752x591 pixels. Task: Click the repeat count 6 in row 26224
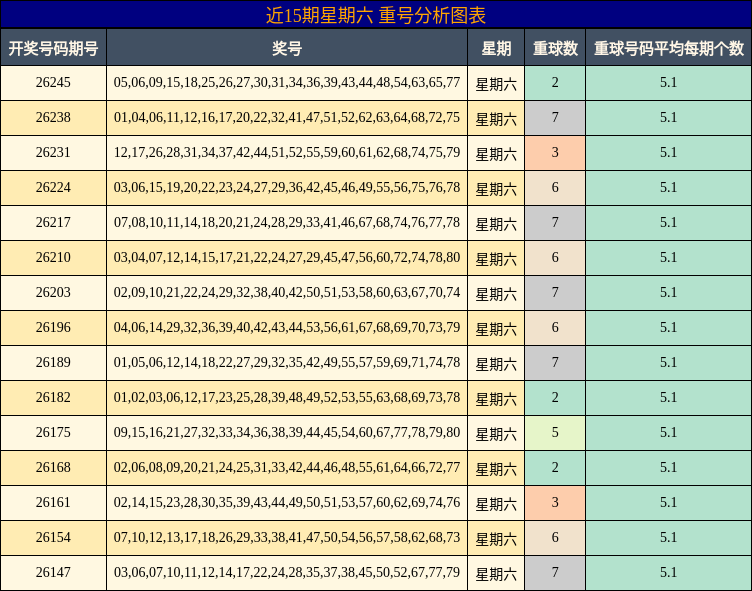(x=555, y=188)
